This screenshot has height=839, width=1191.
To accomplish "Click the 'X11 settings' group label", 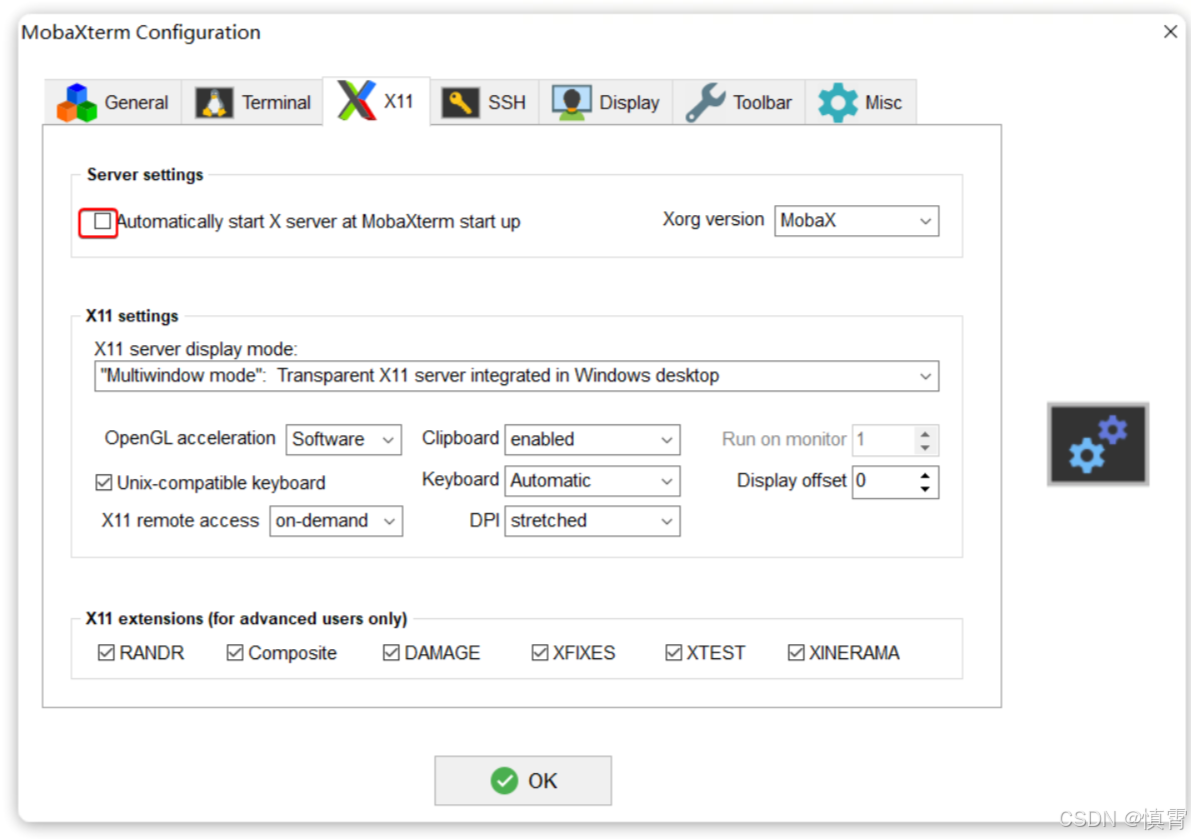I will 132,316.
